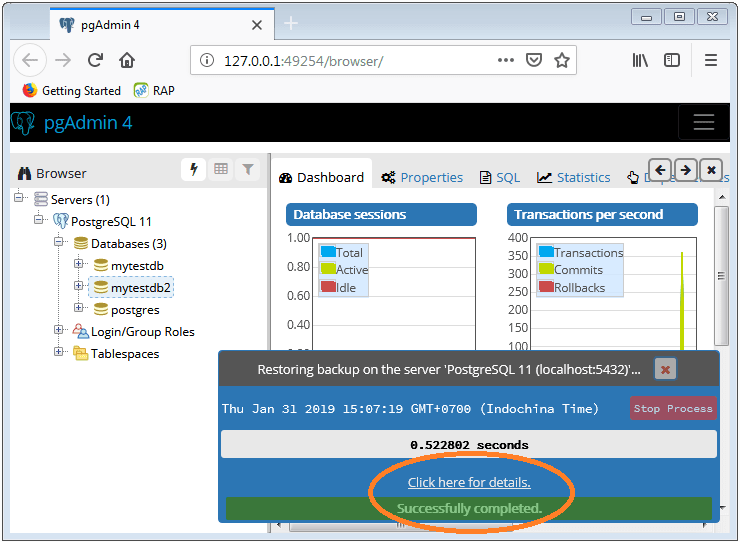This screenshot has height=542, width=740.
Task: Close the panel with the X button
Action: coord(711,170)
